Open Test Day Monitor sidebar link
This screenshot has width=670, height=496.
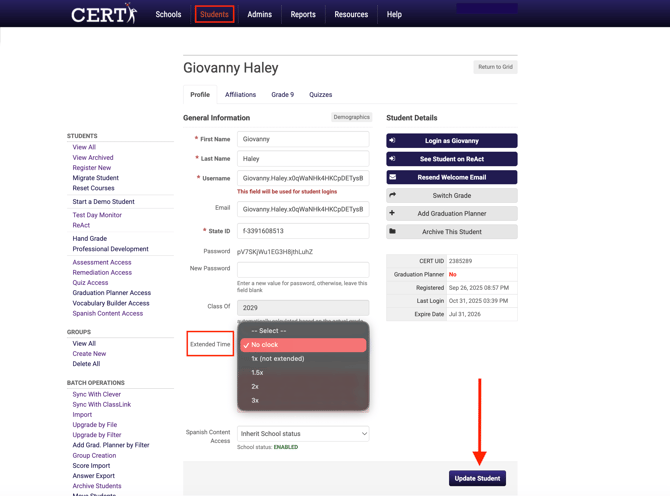coord(97,215)
